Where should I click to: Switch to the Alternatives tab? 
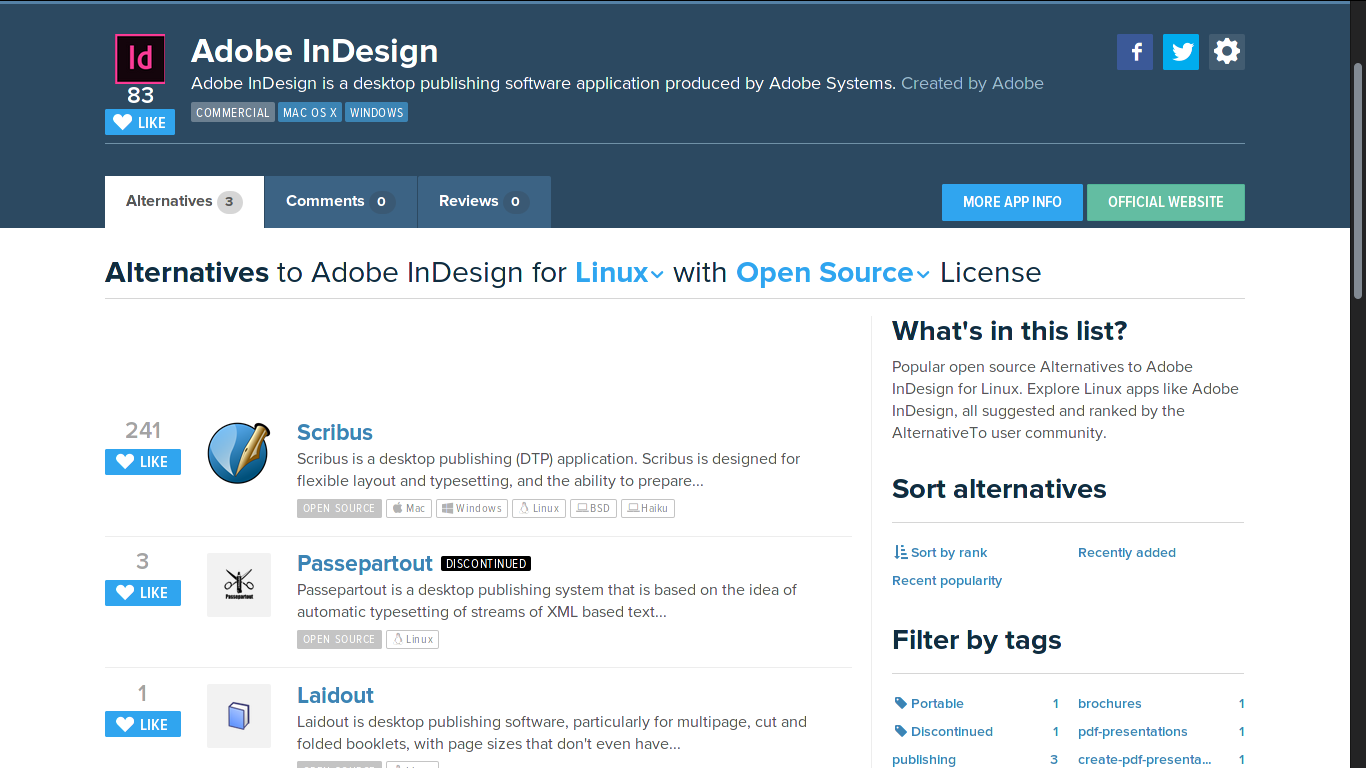184,202
